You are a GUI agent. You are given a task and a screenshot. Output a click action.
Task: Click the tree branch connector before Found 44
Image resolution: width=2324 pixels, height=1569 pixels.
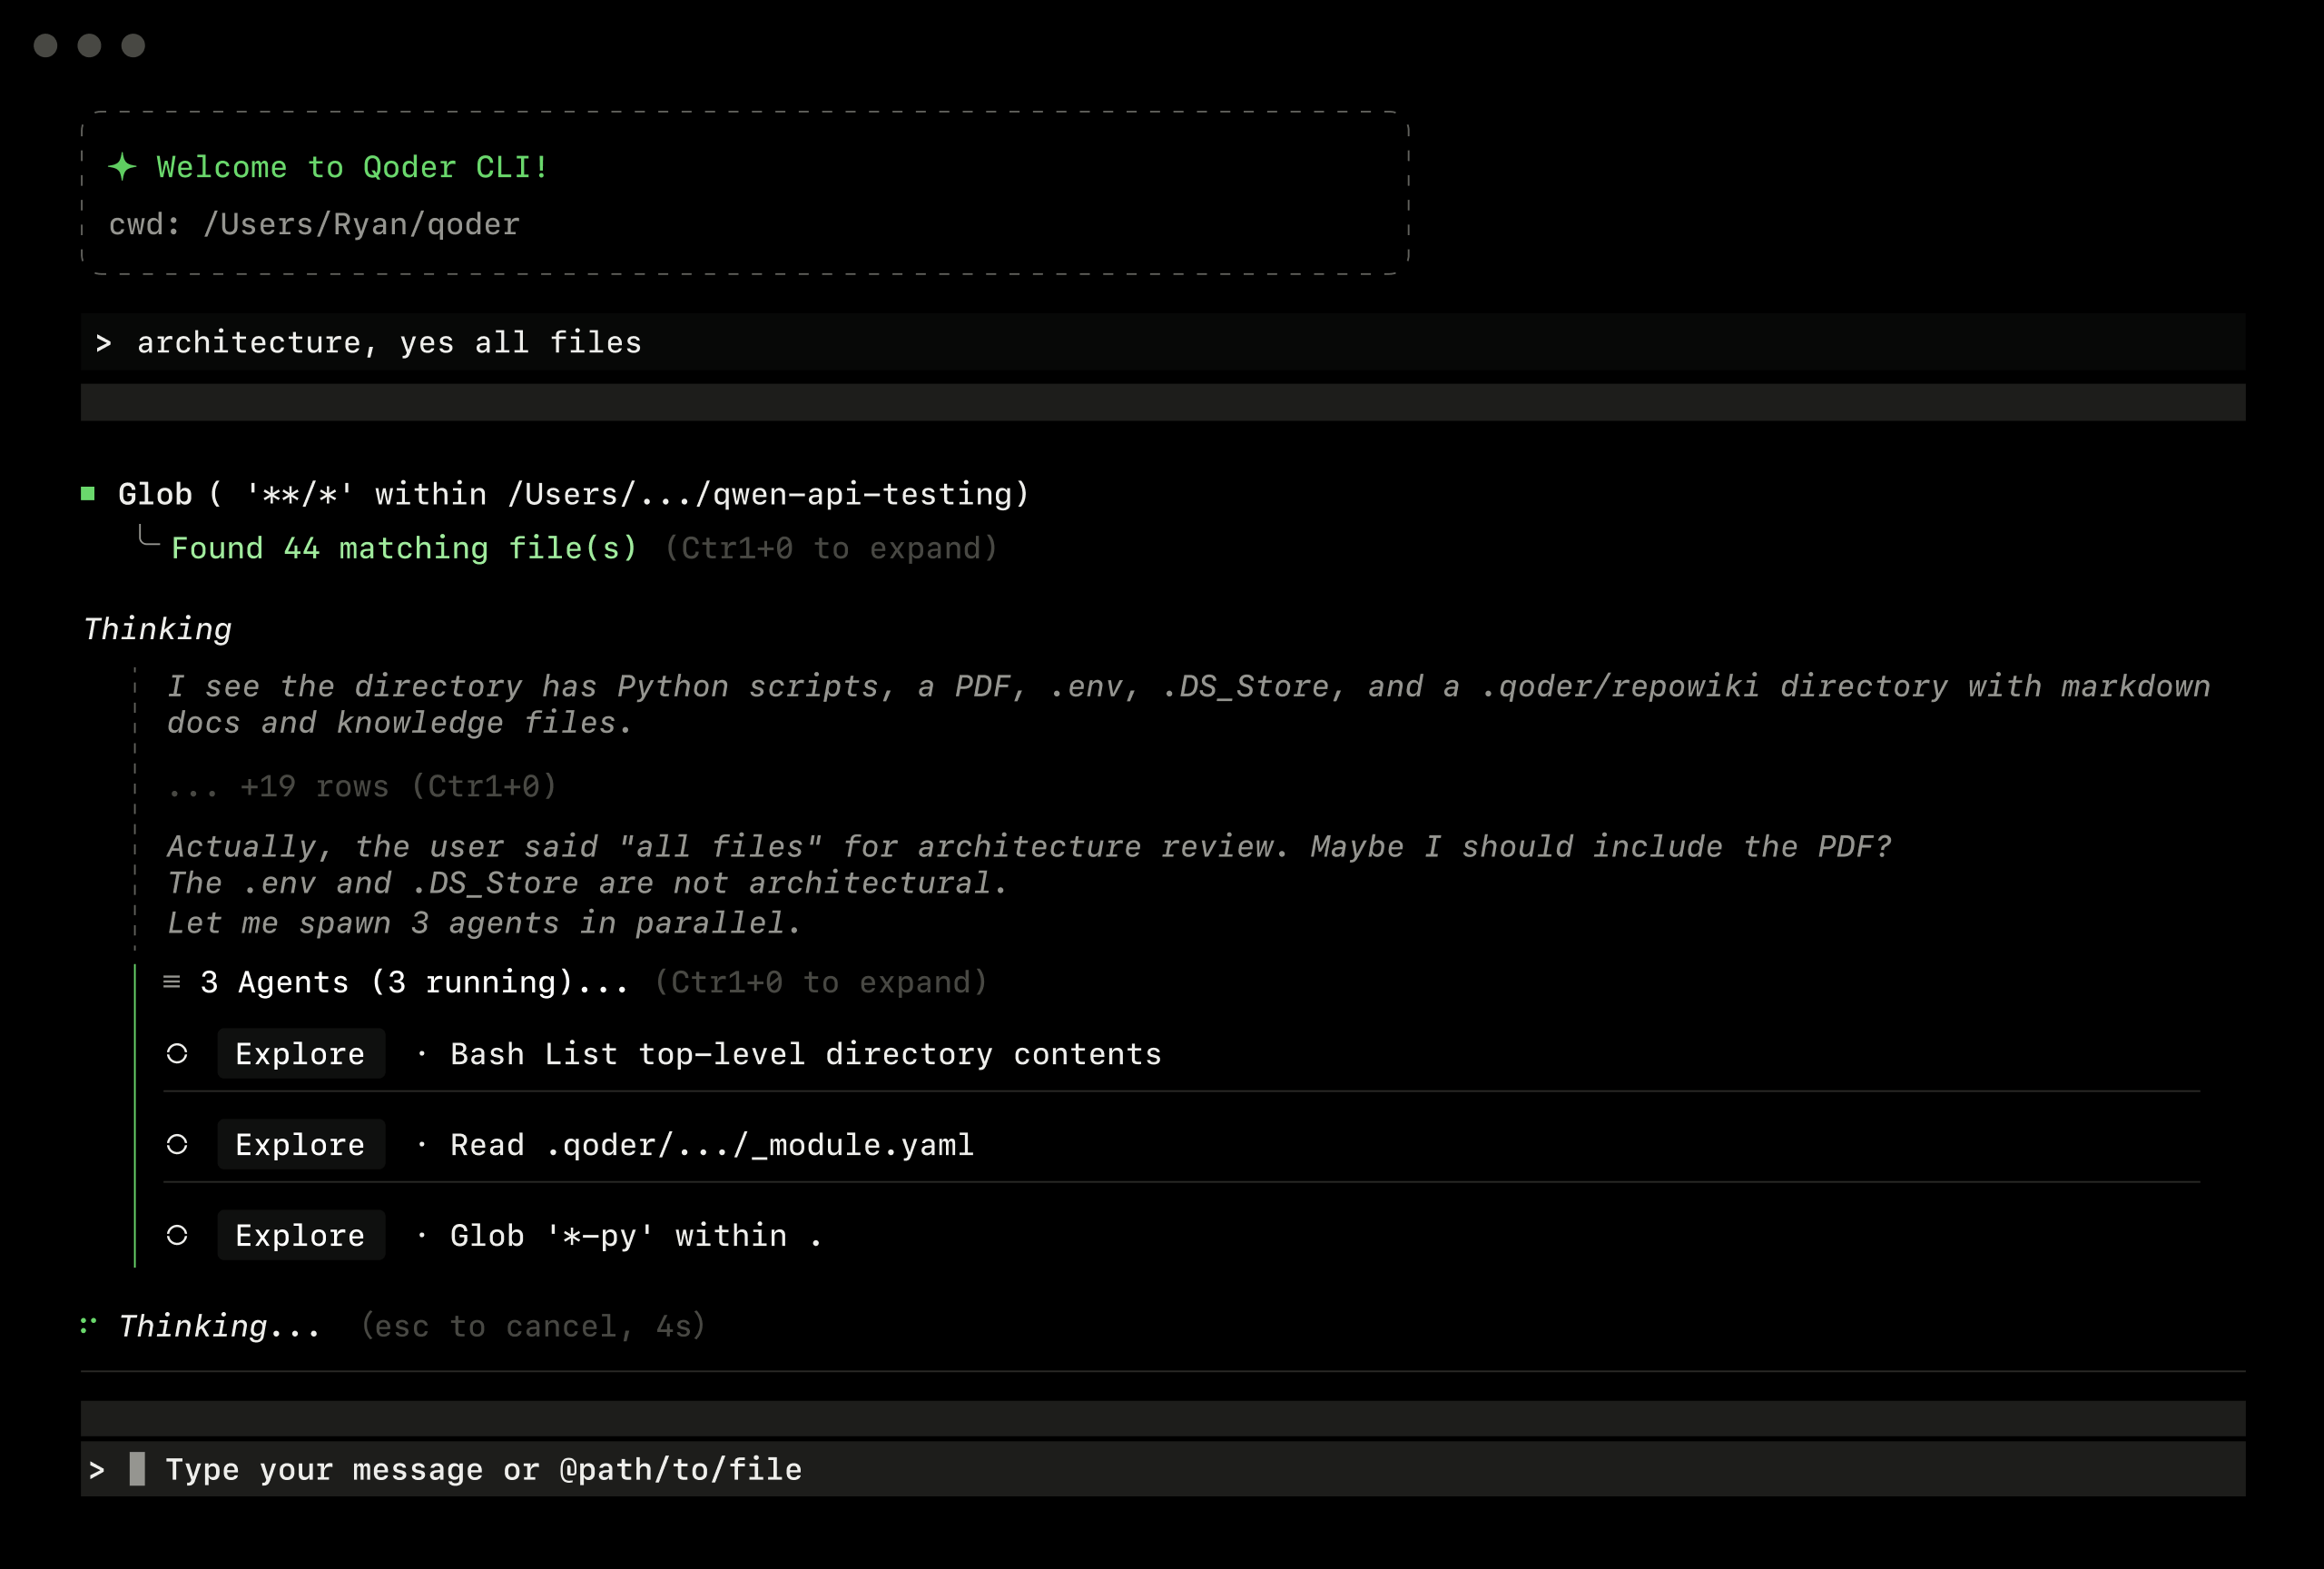tap(148, 536)
